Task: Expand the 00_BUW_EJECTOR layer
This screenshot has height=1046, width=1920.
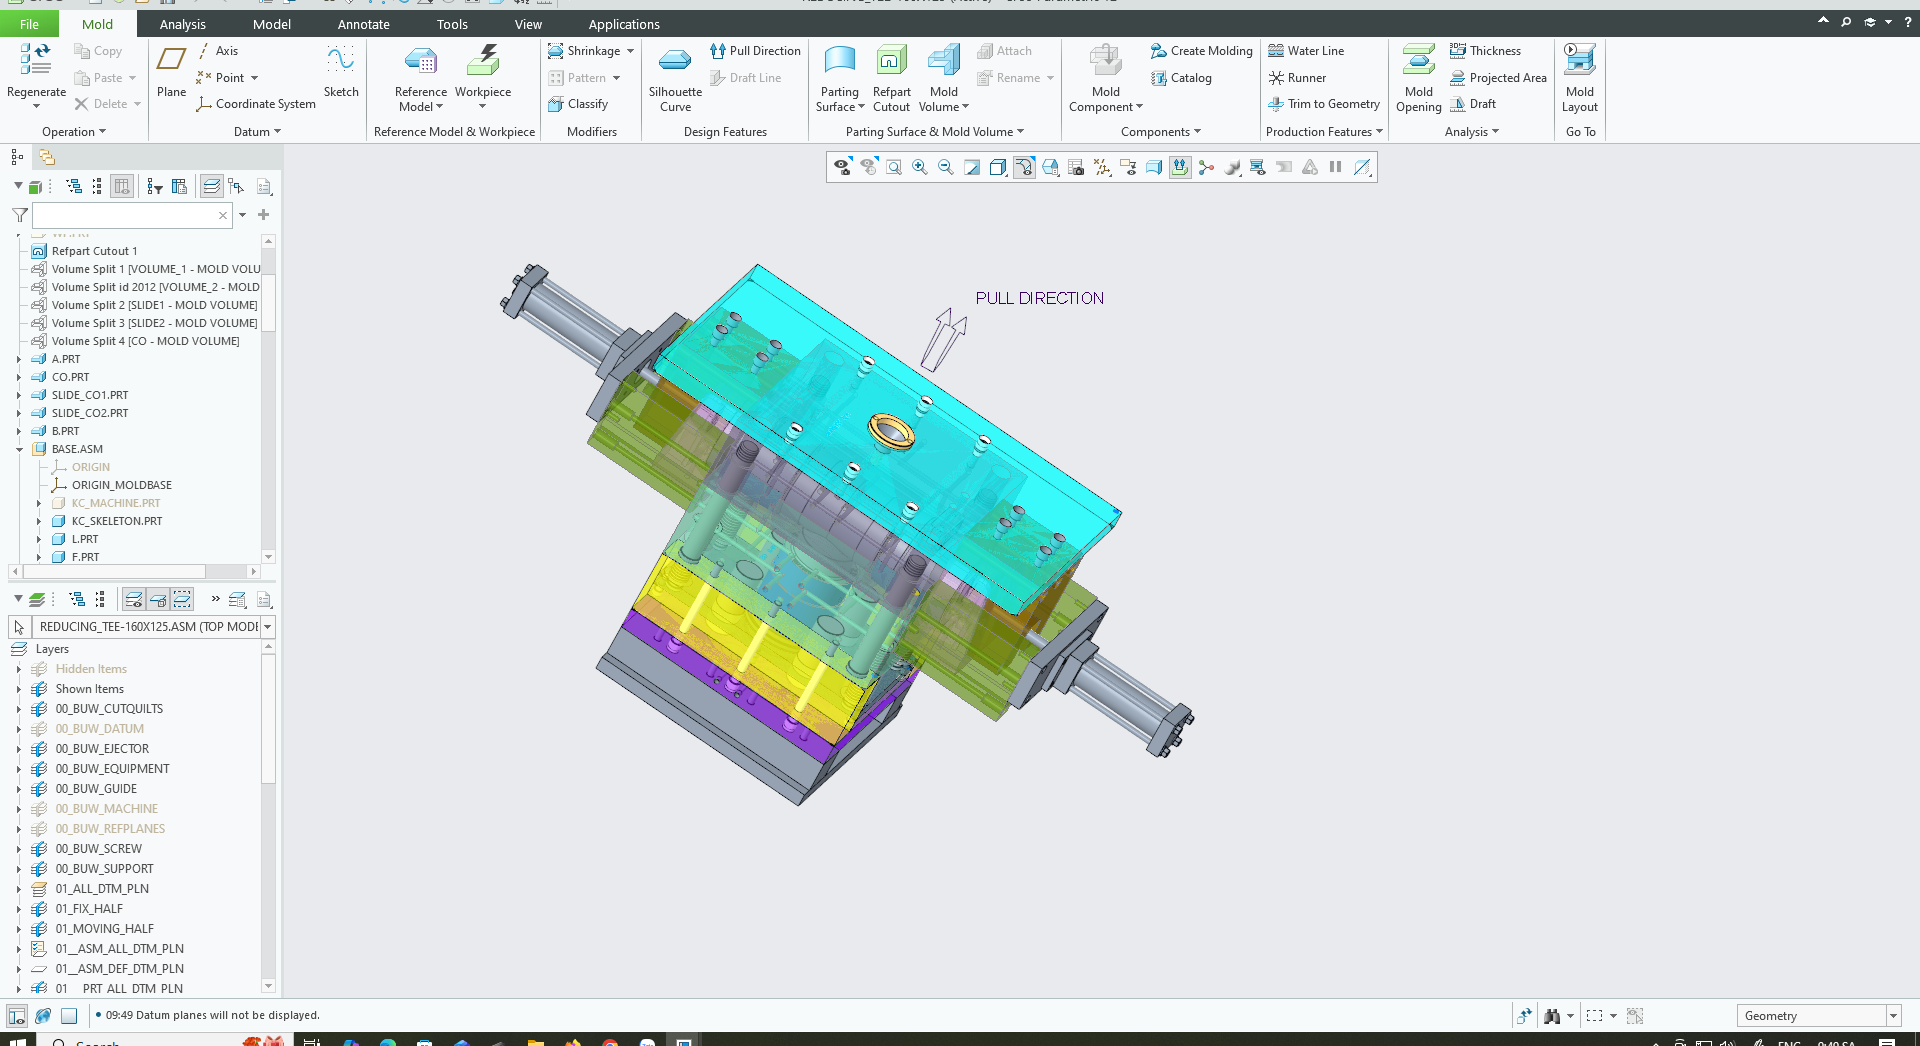Action: [x=19, y=749]
